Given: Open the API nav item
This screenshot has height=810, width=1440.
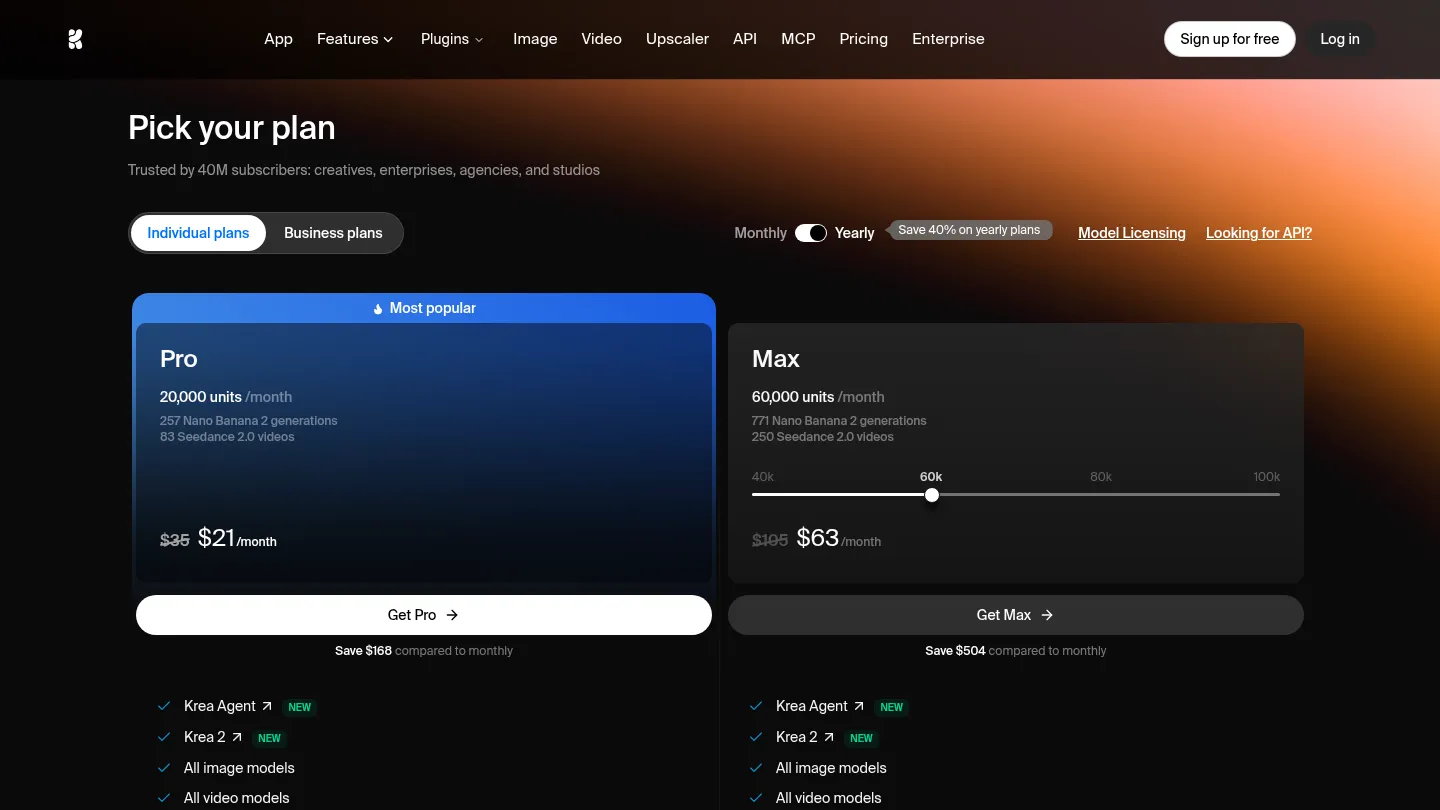Looking at the screenshot, I should tap(745, 39).
